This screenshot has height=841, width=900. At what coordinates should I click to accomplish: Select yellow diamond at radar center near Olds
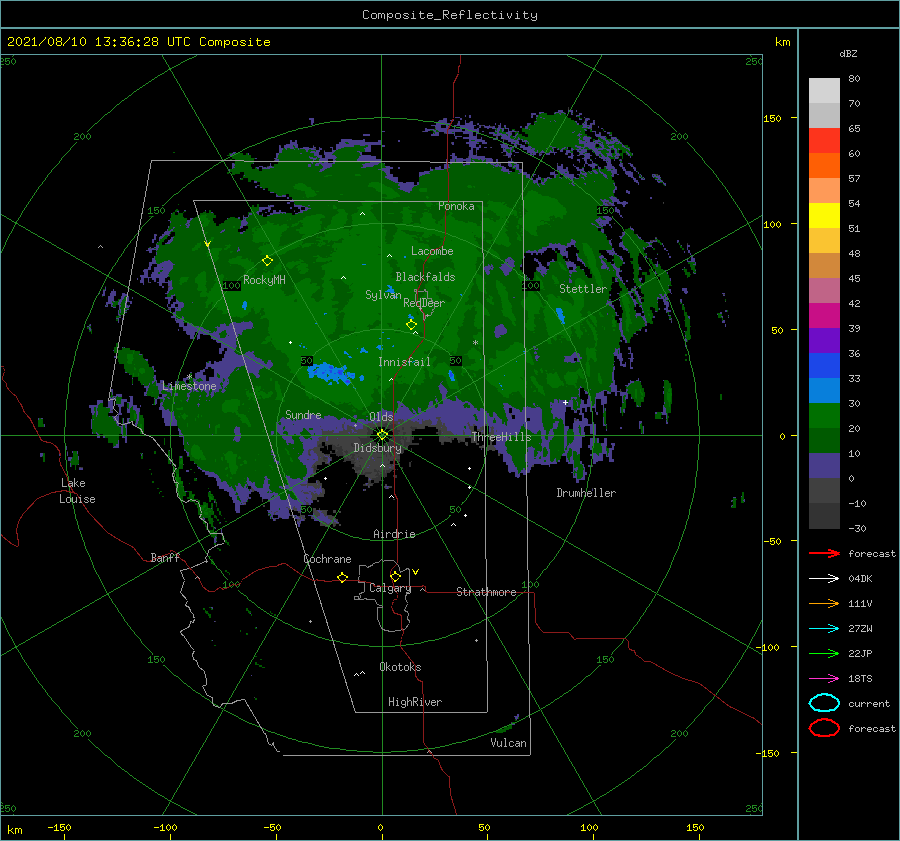(382, 435)
